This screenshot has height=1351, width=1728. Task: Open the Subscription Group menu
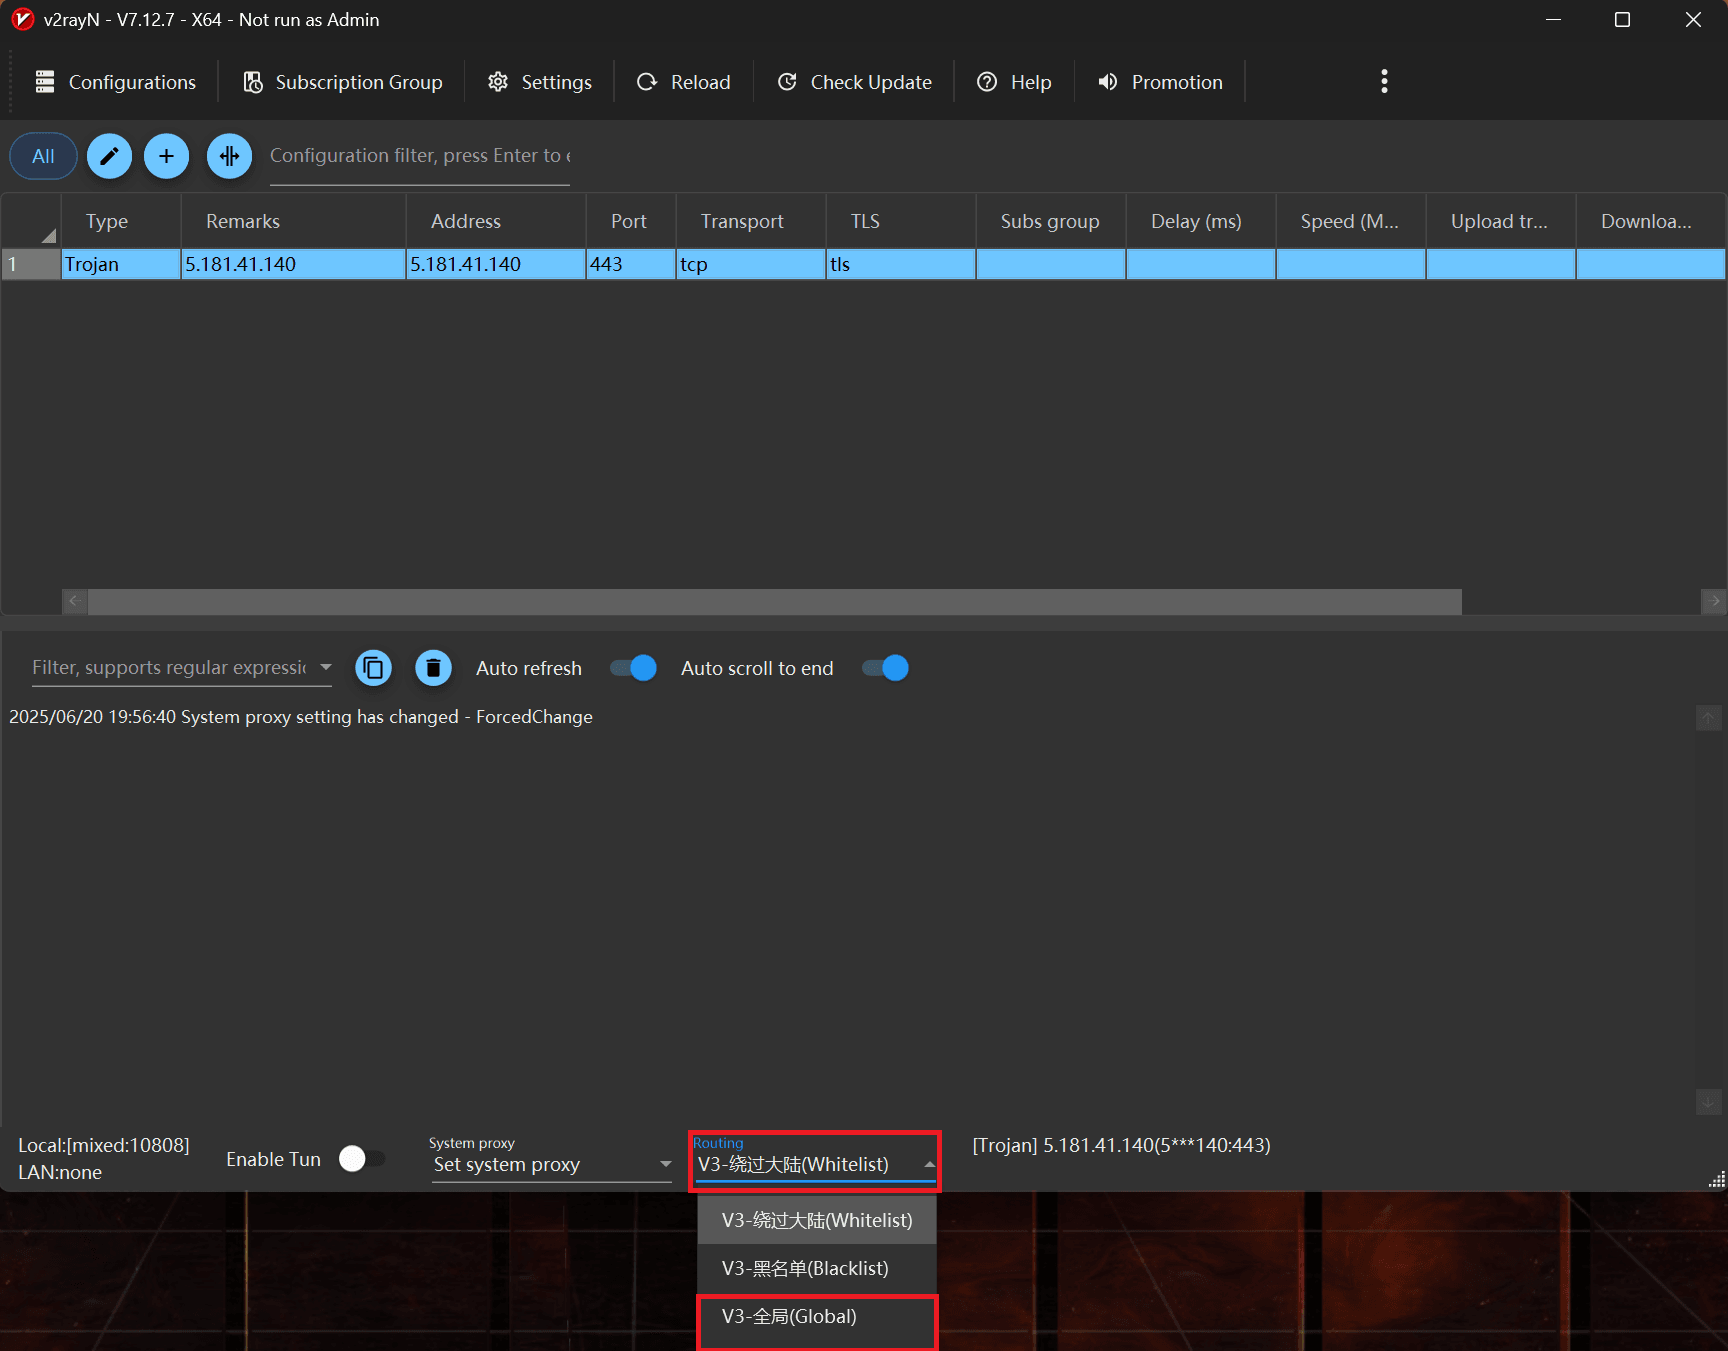tap(342, 82)
